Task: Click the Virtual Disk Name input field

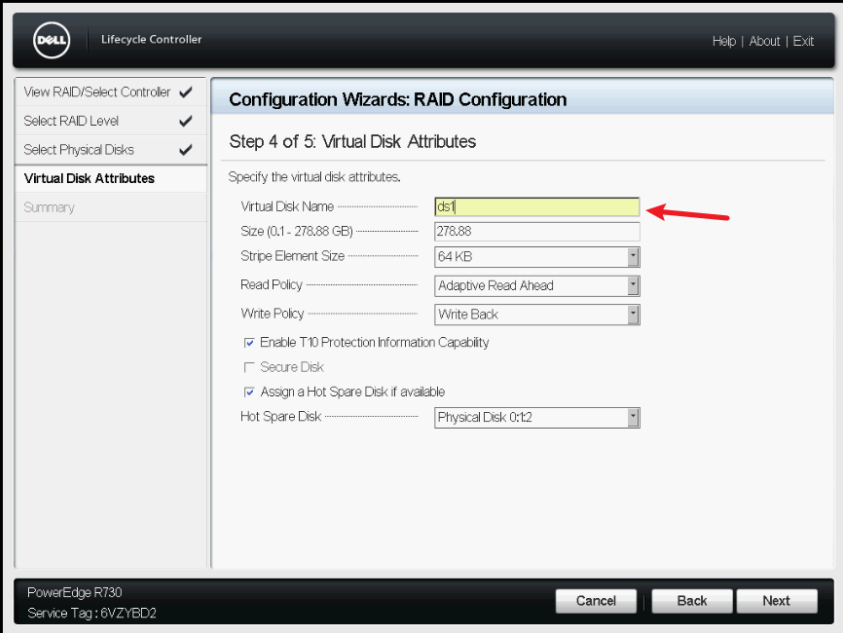Action: coord(537,206)
